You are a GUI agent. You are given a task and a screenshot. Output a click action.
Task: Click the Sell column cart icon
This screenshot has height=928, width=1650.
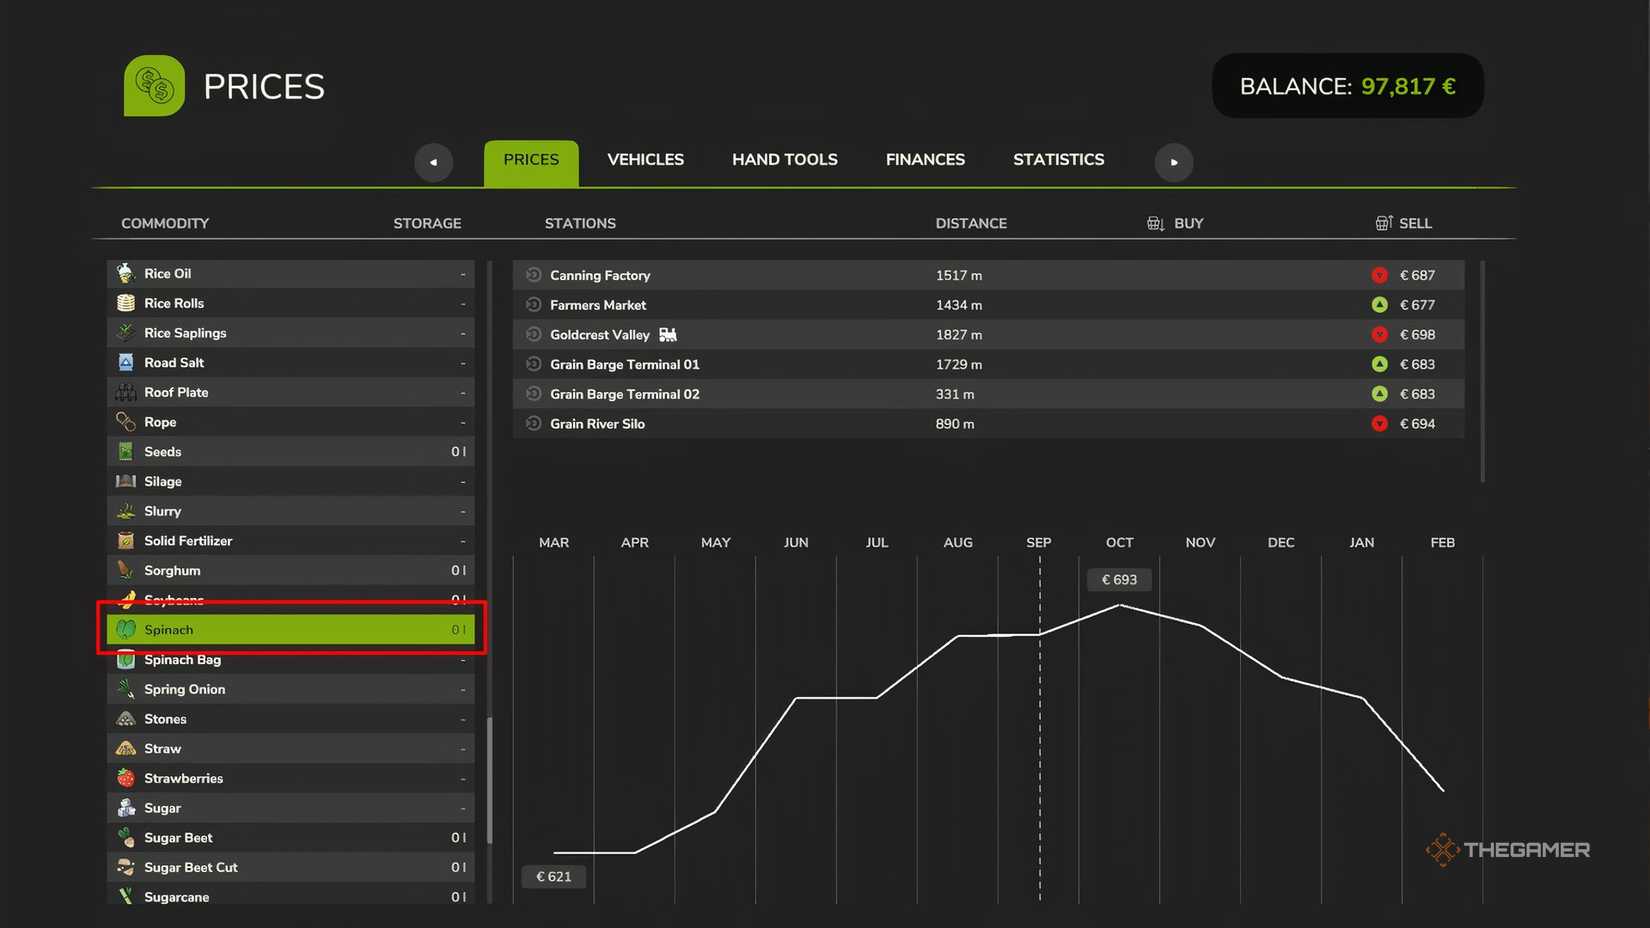tap(1383, 223)
